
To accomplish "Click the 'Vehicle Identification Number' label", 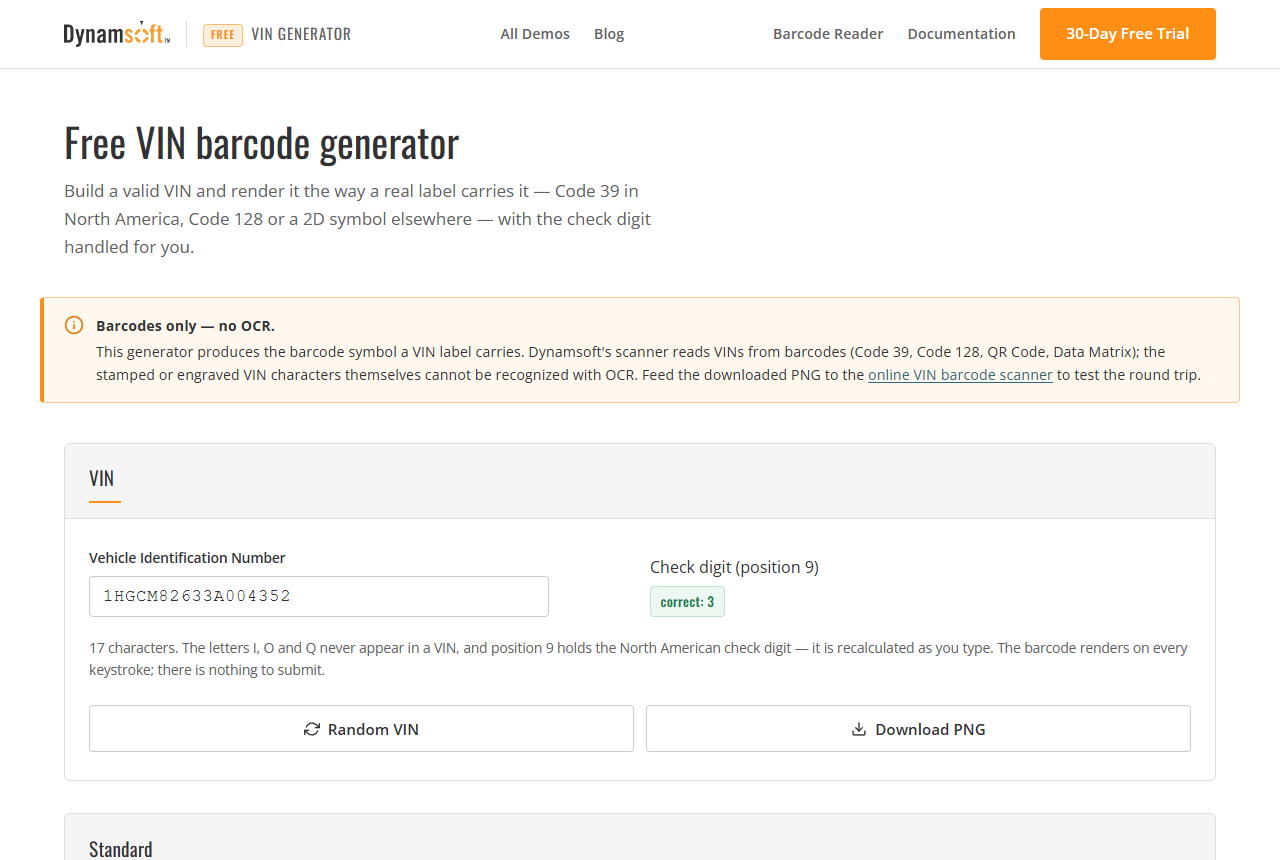I will (187, 558).
